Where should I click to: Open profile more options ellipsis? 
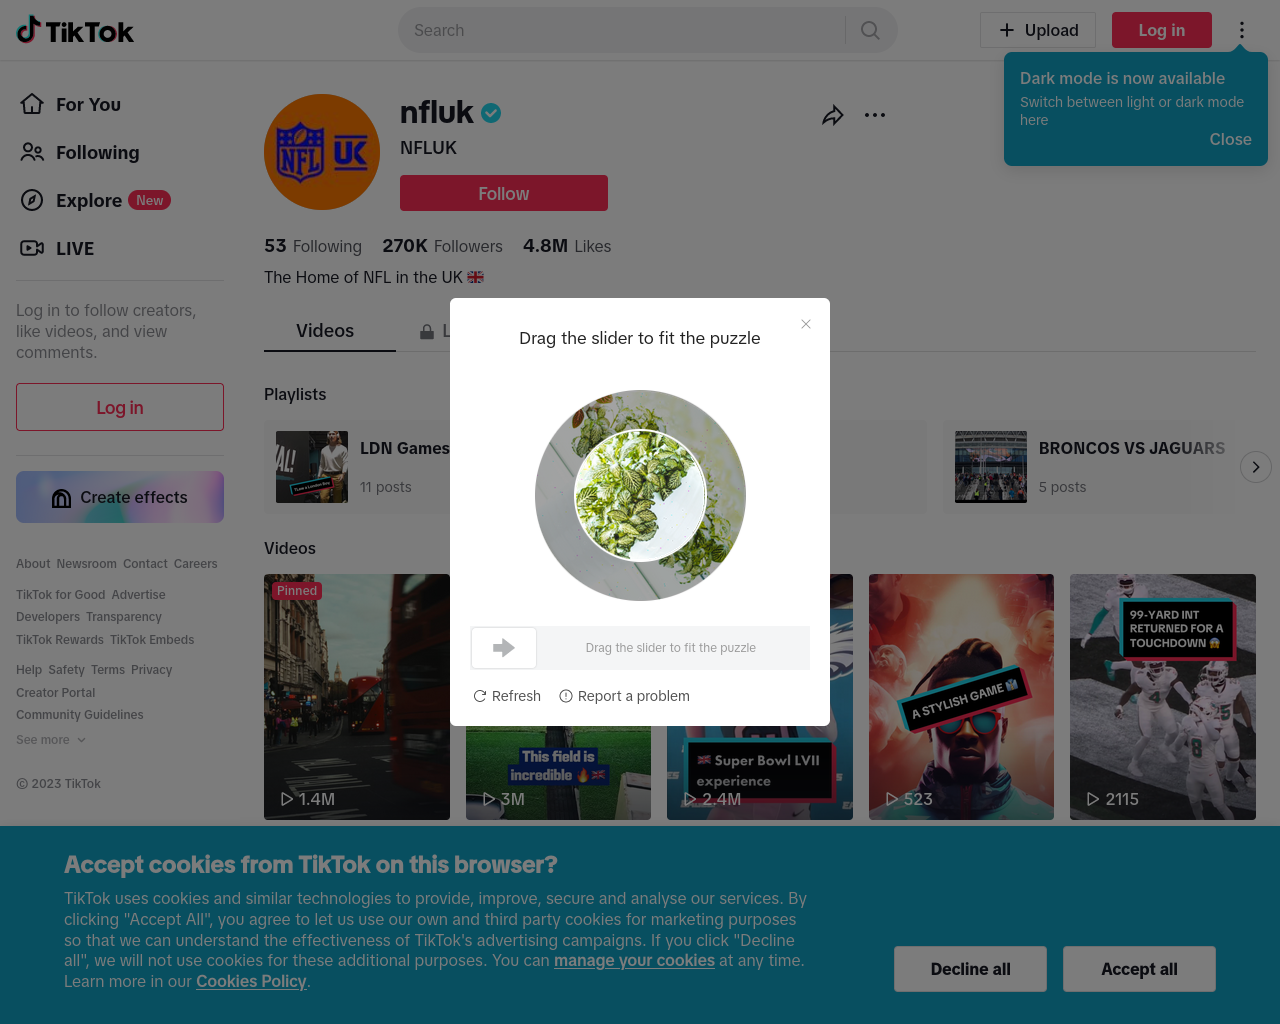click(875, 115)
